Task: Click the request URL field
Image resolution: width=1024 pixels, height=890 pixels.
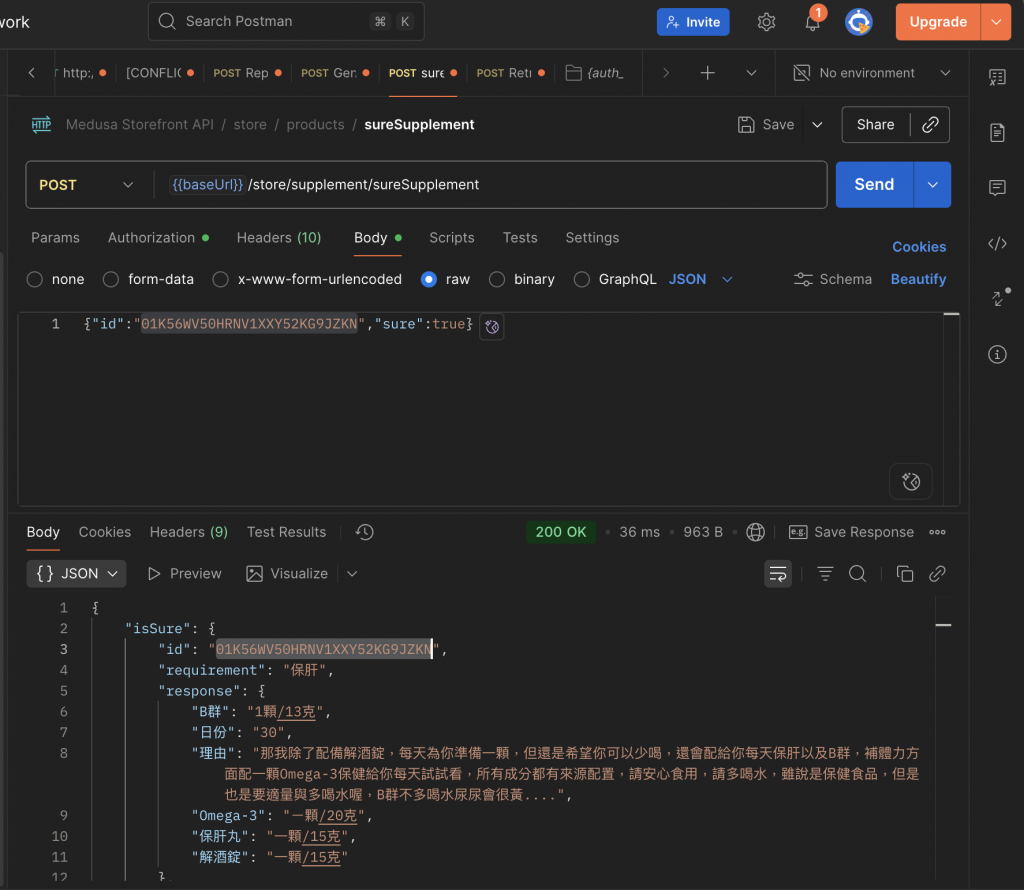Action: point(490,185)
